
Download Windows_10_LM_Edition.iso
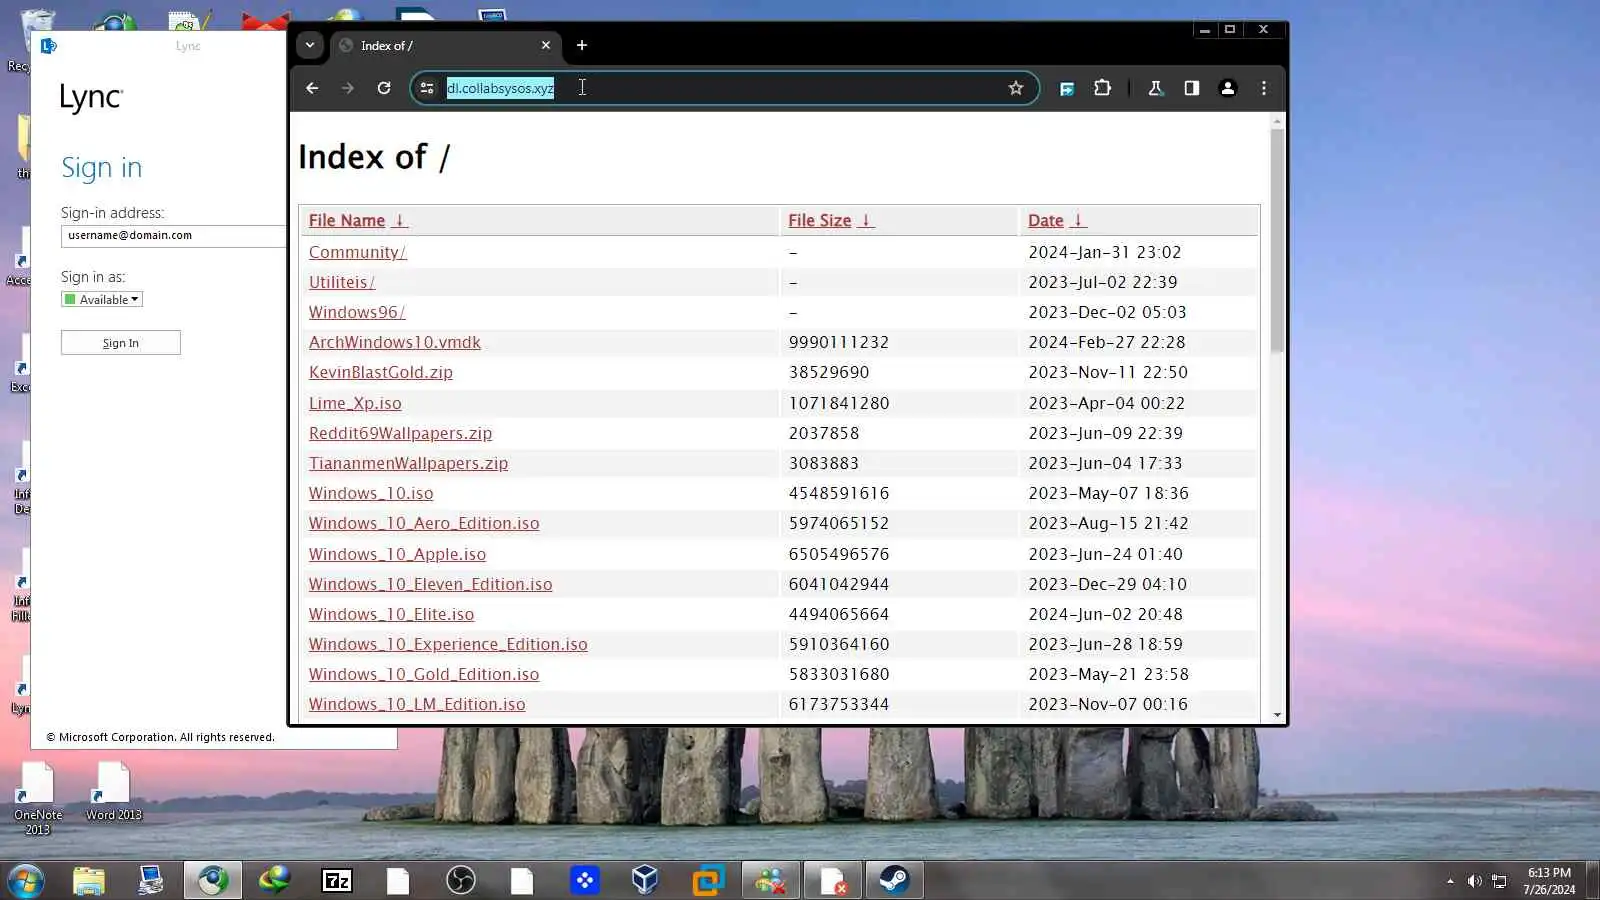point(417,704)
